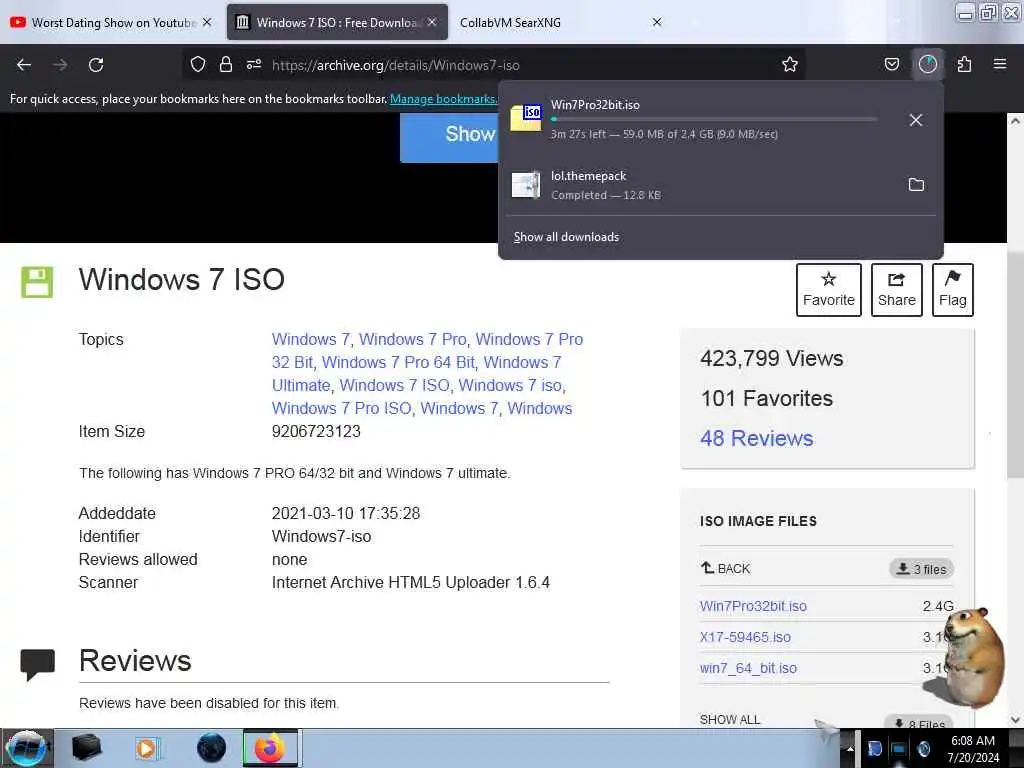
Task: Open the dark globe taskbar icon
Action: click(211, 748)
